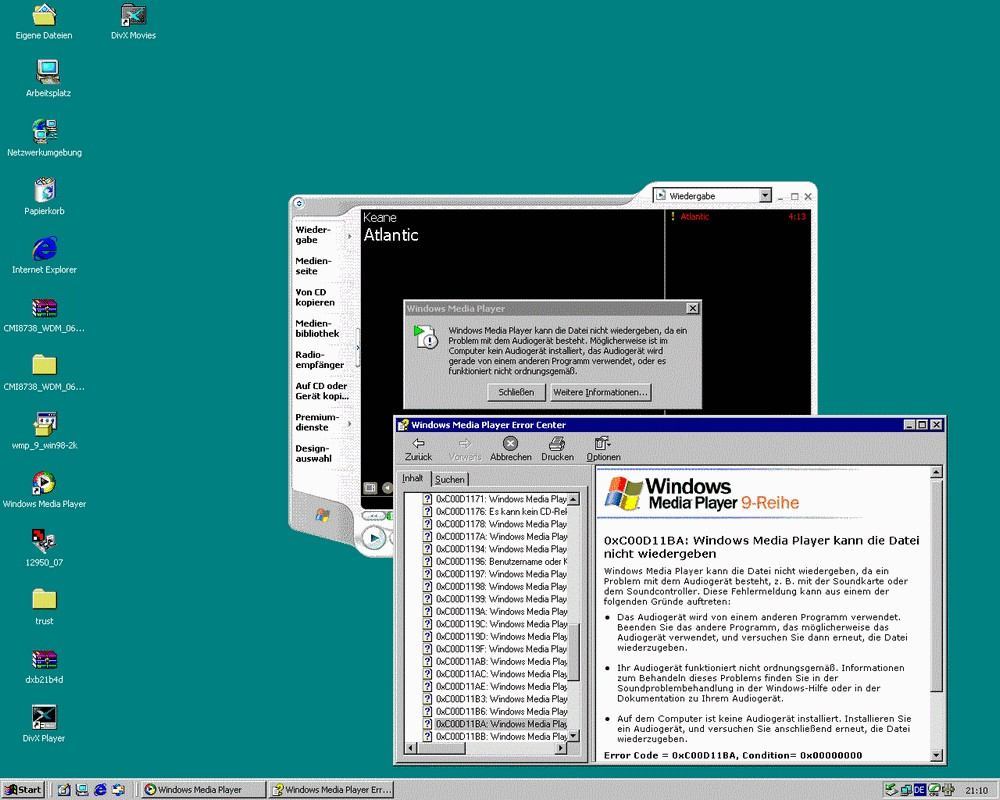1000x800 pixels.
Task: Click Weitere Informationen button
Action: [x=600, y=392]
